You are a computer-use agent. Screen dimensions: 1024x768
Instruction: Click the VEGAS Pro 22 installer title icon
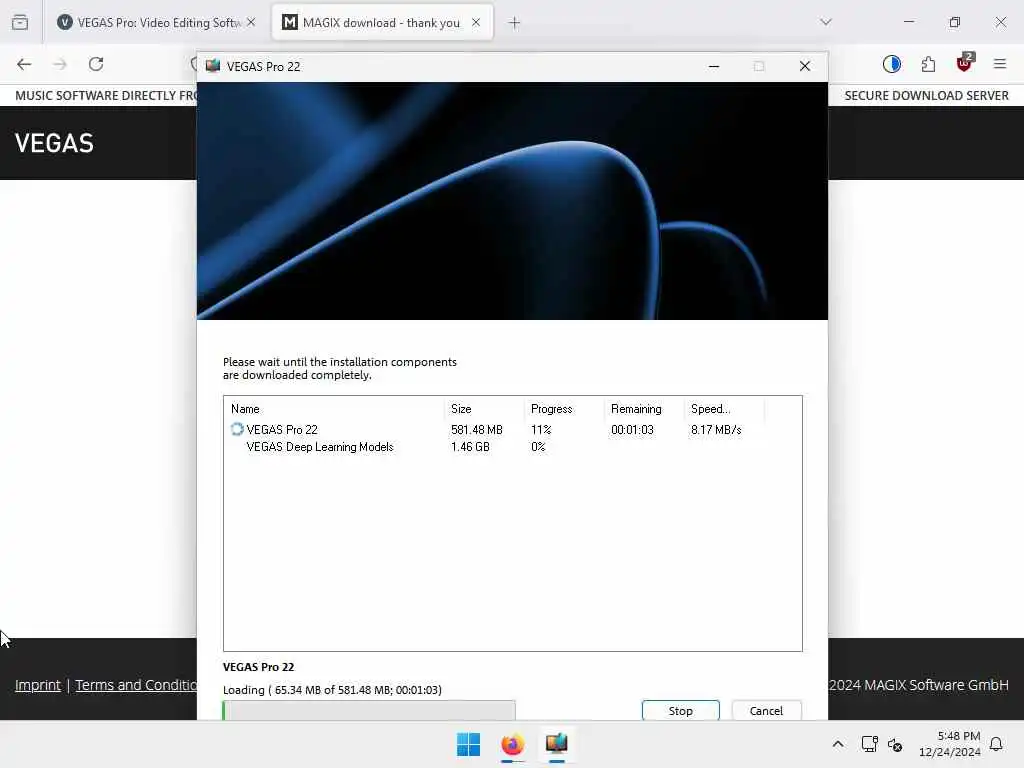213,66
